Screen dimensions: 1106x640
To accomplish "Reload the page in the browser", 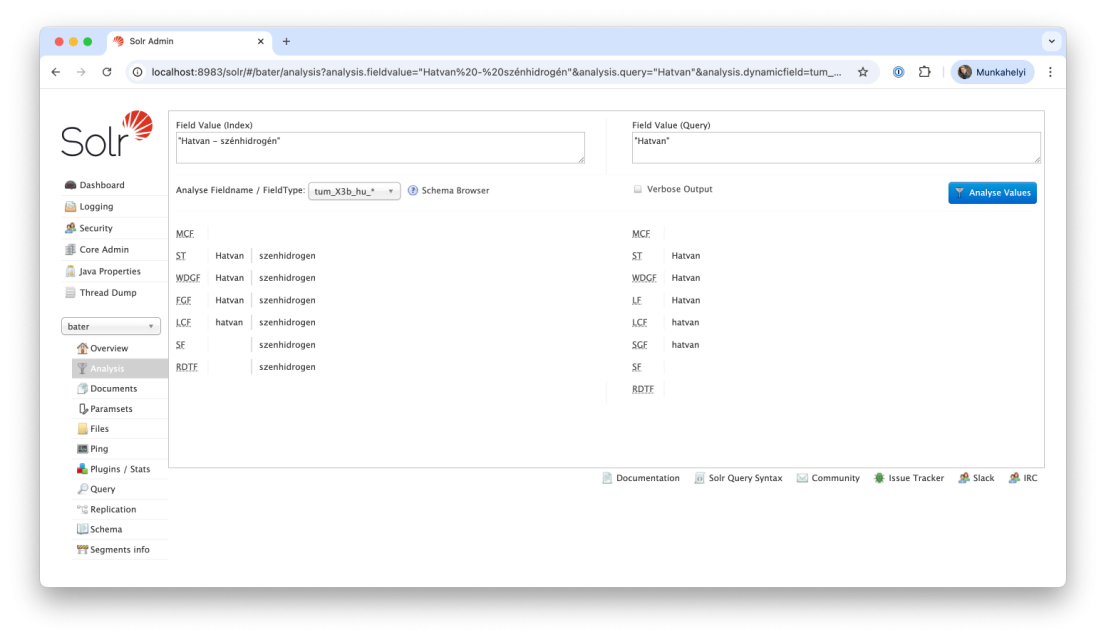I will [107, 72].
